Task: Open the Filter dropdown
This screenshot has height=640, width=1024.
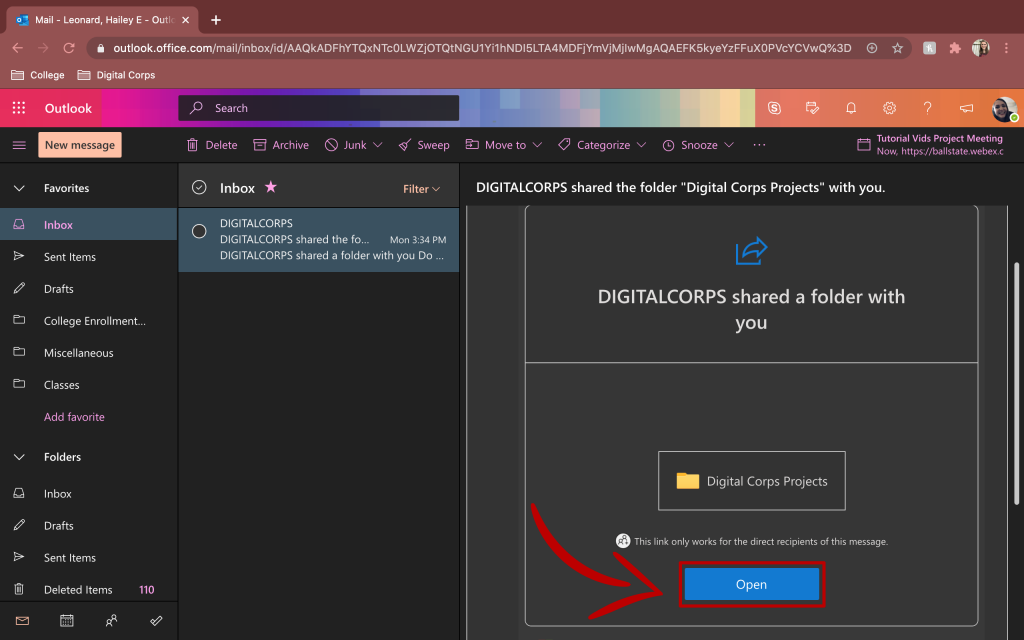Action: [421, 189]
